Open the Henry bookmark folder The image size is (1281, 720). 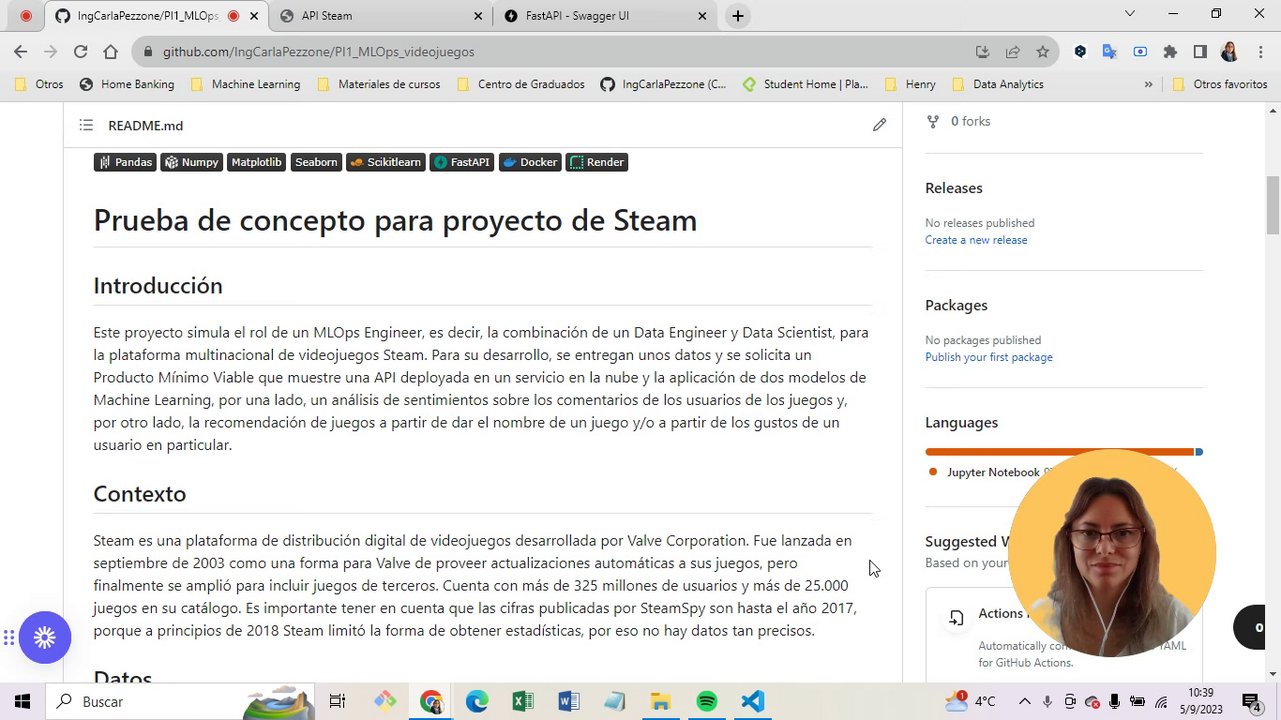tap(909, 85)
